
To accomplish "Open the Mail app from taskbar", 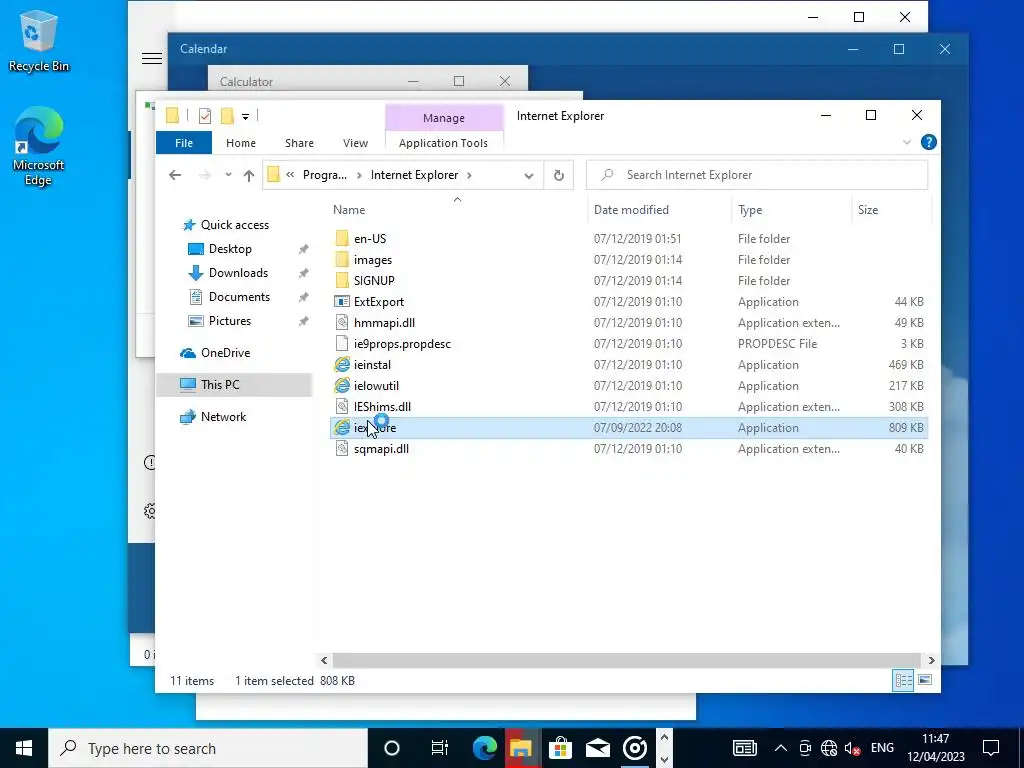I will click(x=598, y=748).
